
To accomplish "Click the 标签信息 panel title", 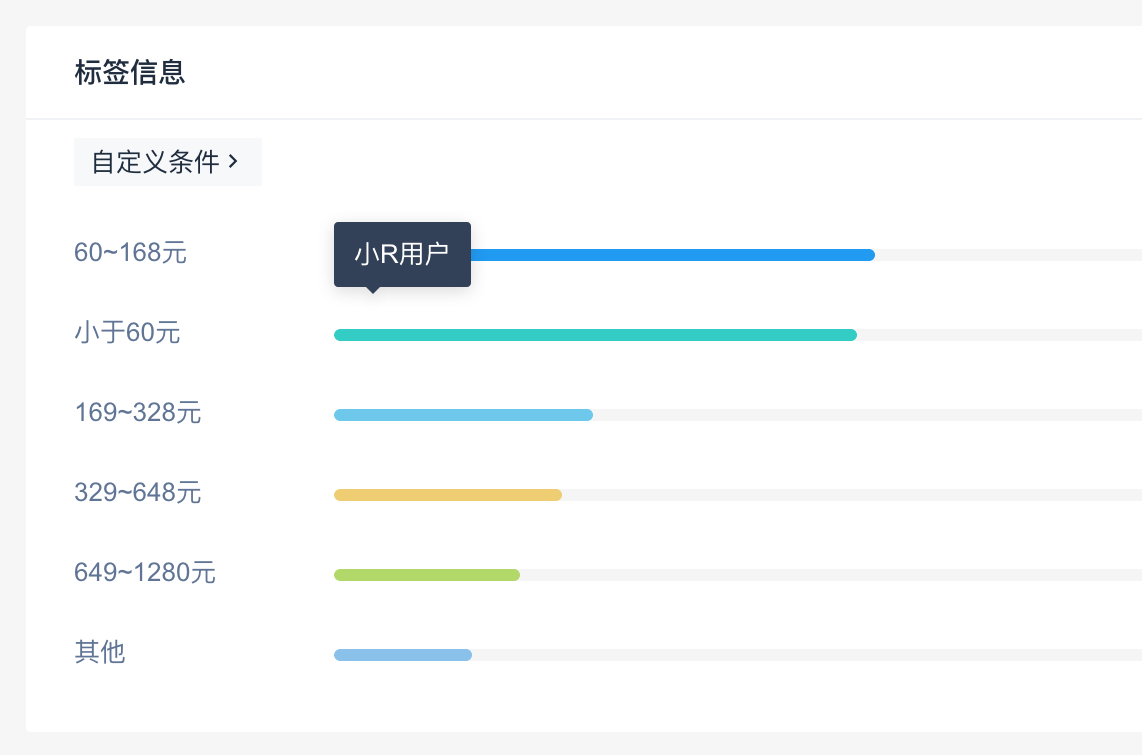I will click(130, 73).
